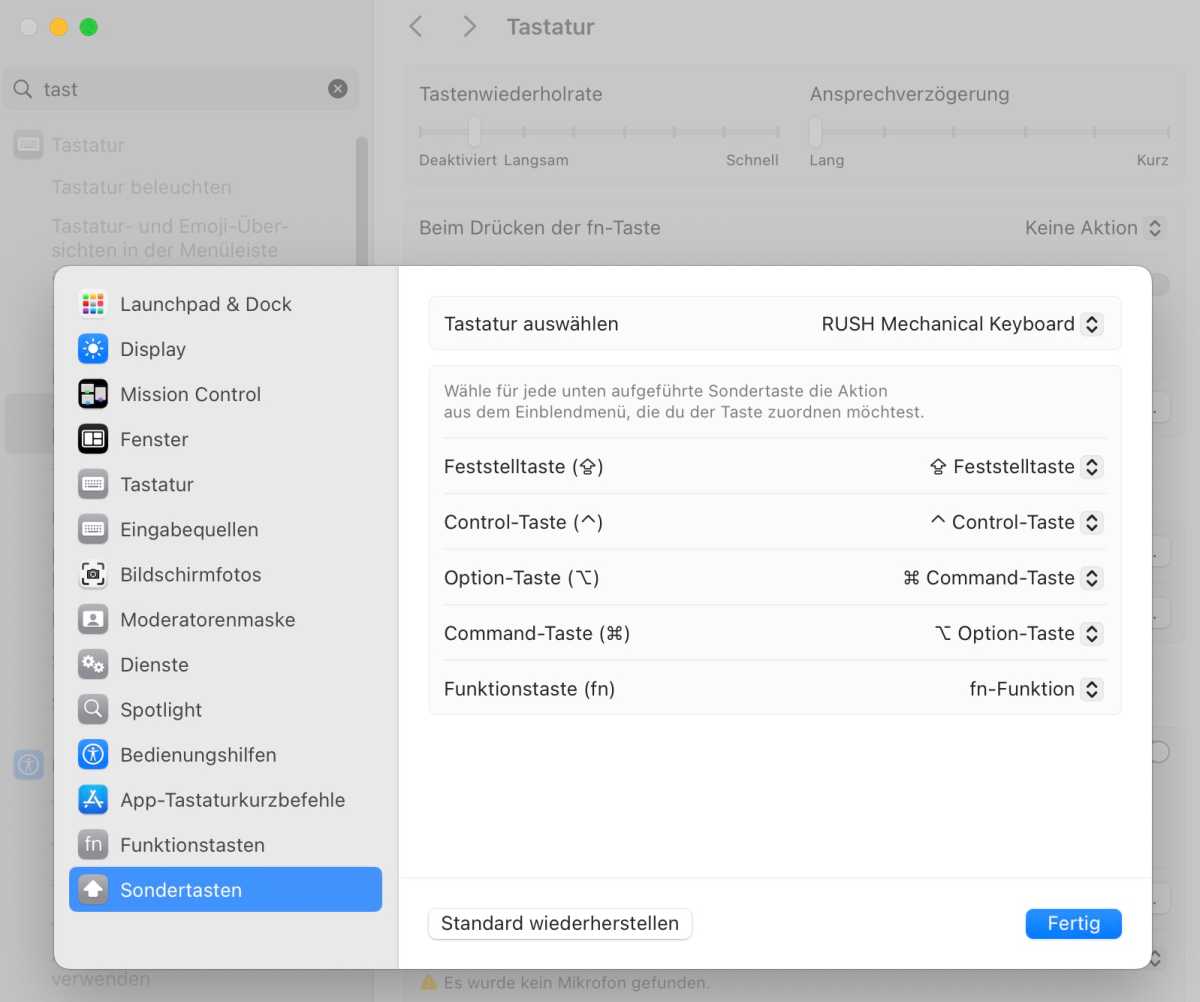Select the Funktionstasten fn icon
The image size is (1200, 1002).
pyautogui.click(x=93, y=844)
